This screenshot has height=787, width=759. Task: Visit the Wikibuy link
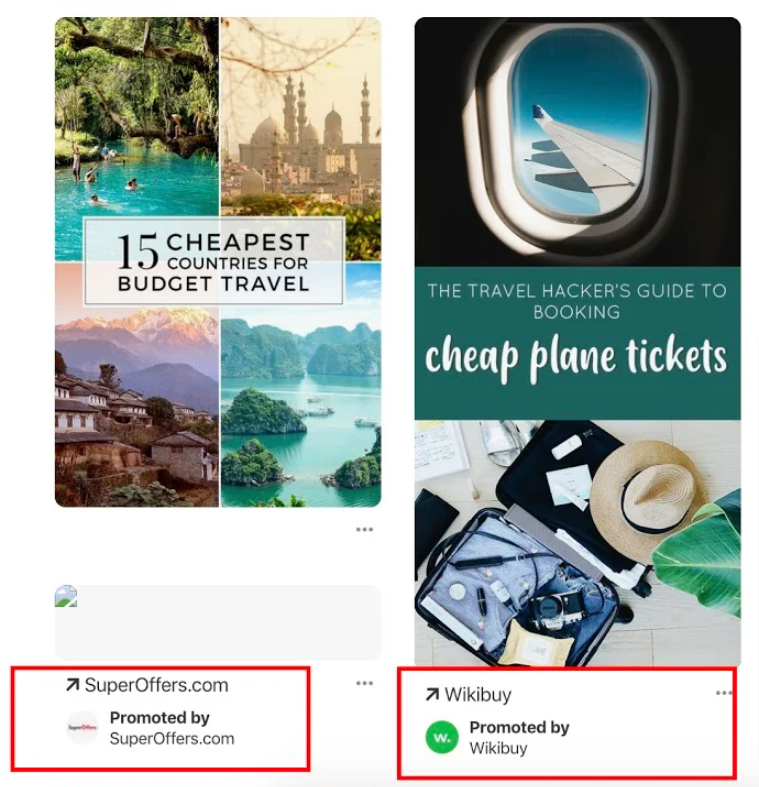pos(478,695)
